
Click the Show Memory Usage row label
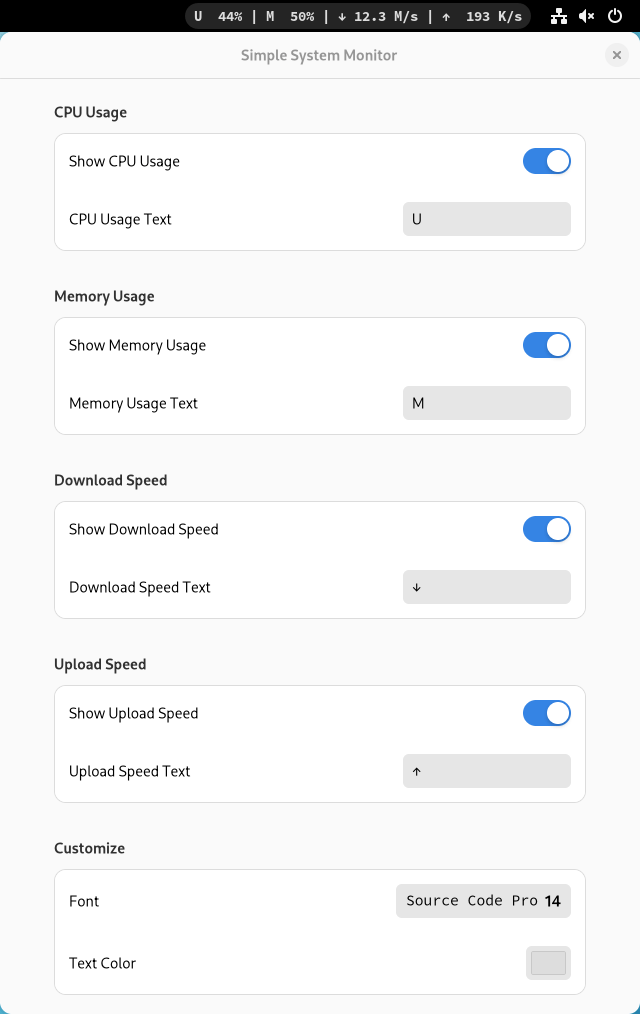coord(137,345)
